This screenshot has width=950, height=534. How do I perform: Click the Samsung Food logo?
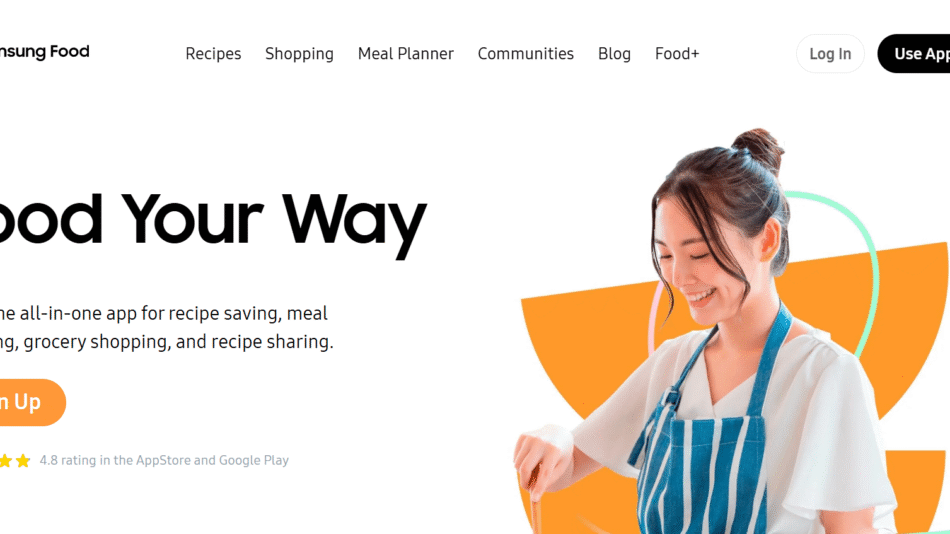44,52
